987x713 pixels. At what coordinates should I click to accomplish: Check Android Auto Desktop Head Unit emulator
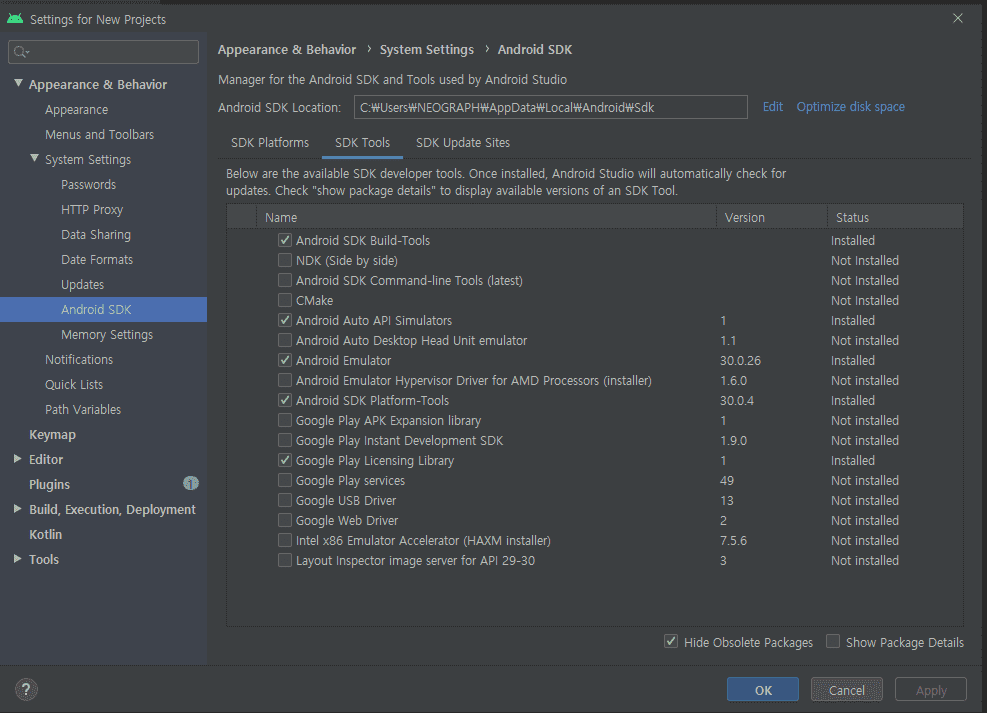(285, 340)
